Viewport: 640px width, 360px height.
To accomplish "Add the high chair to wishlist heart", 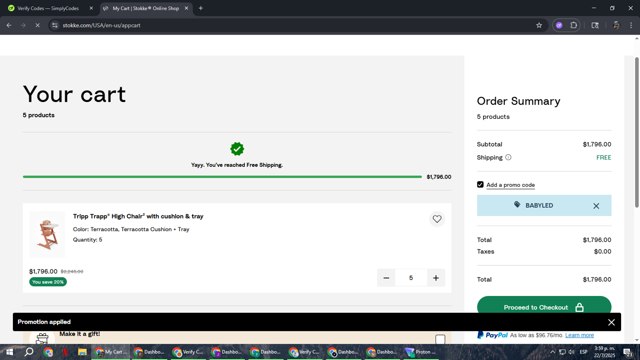I will [x=437, y=219].
